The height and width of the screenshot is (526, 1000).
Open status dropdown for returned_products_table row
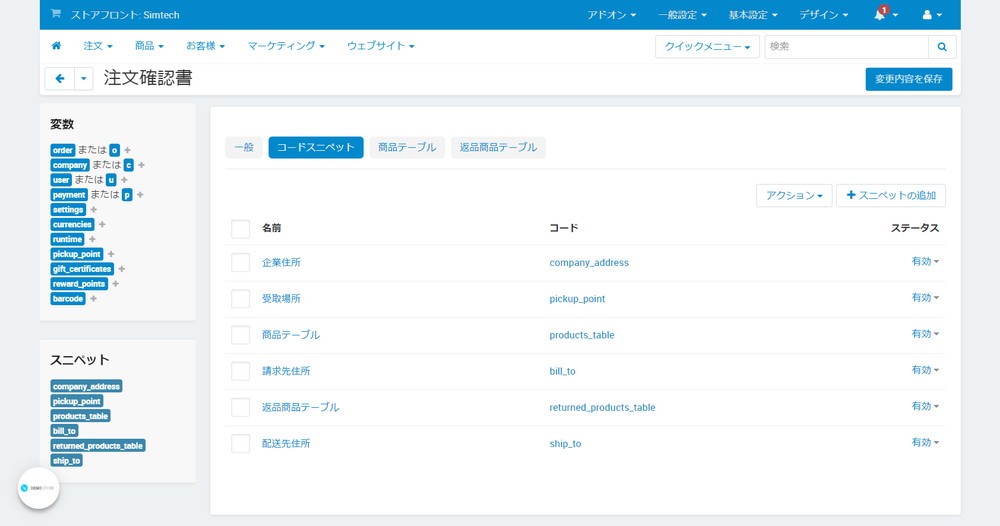(925, 406)
